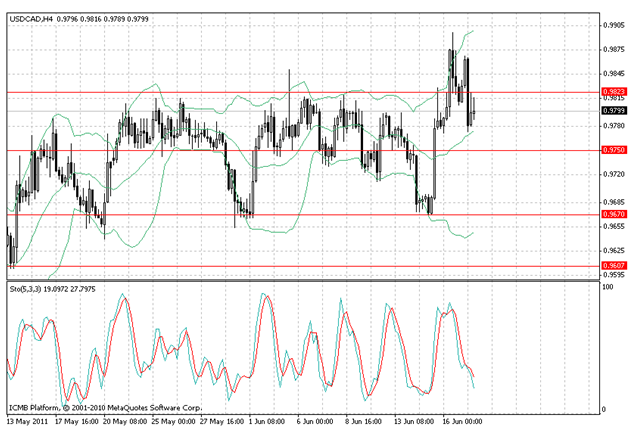Click the 13 May 2011 date label

(x=28, y=422)
